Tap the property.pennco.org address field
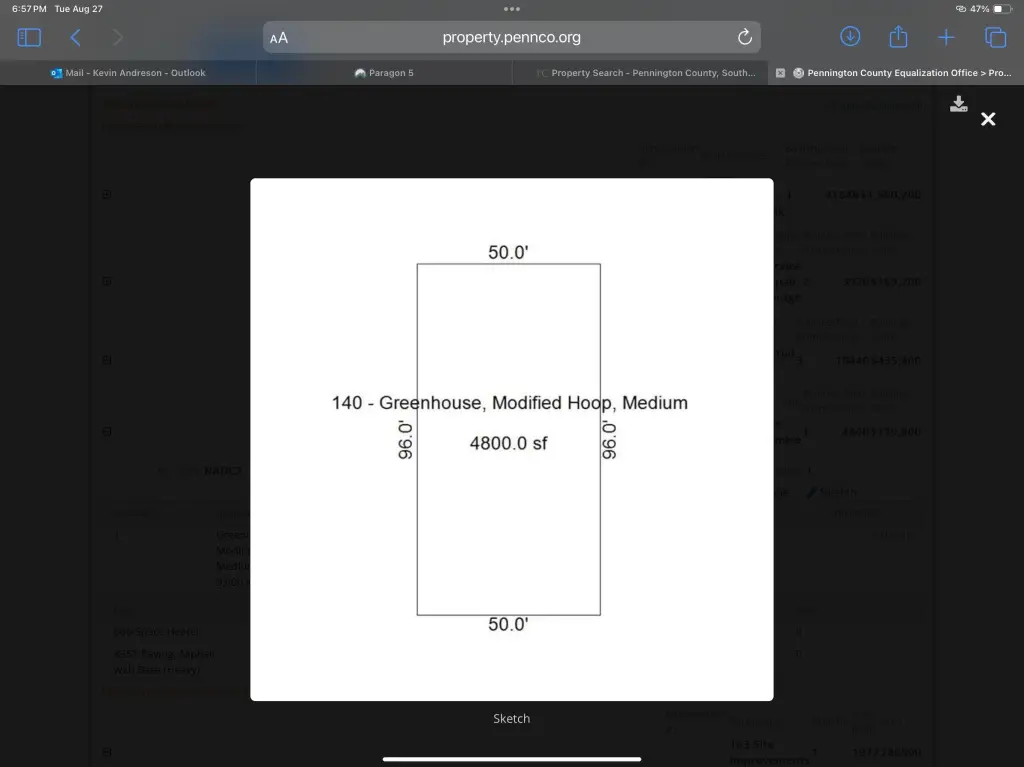The image size is (1024, 767). click(x=511, y=38)
